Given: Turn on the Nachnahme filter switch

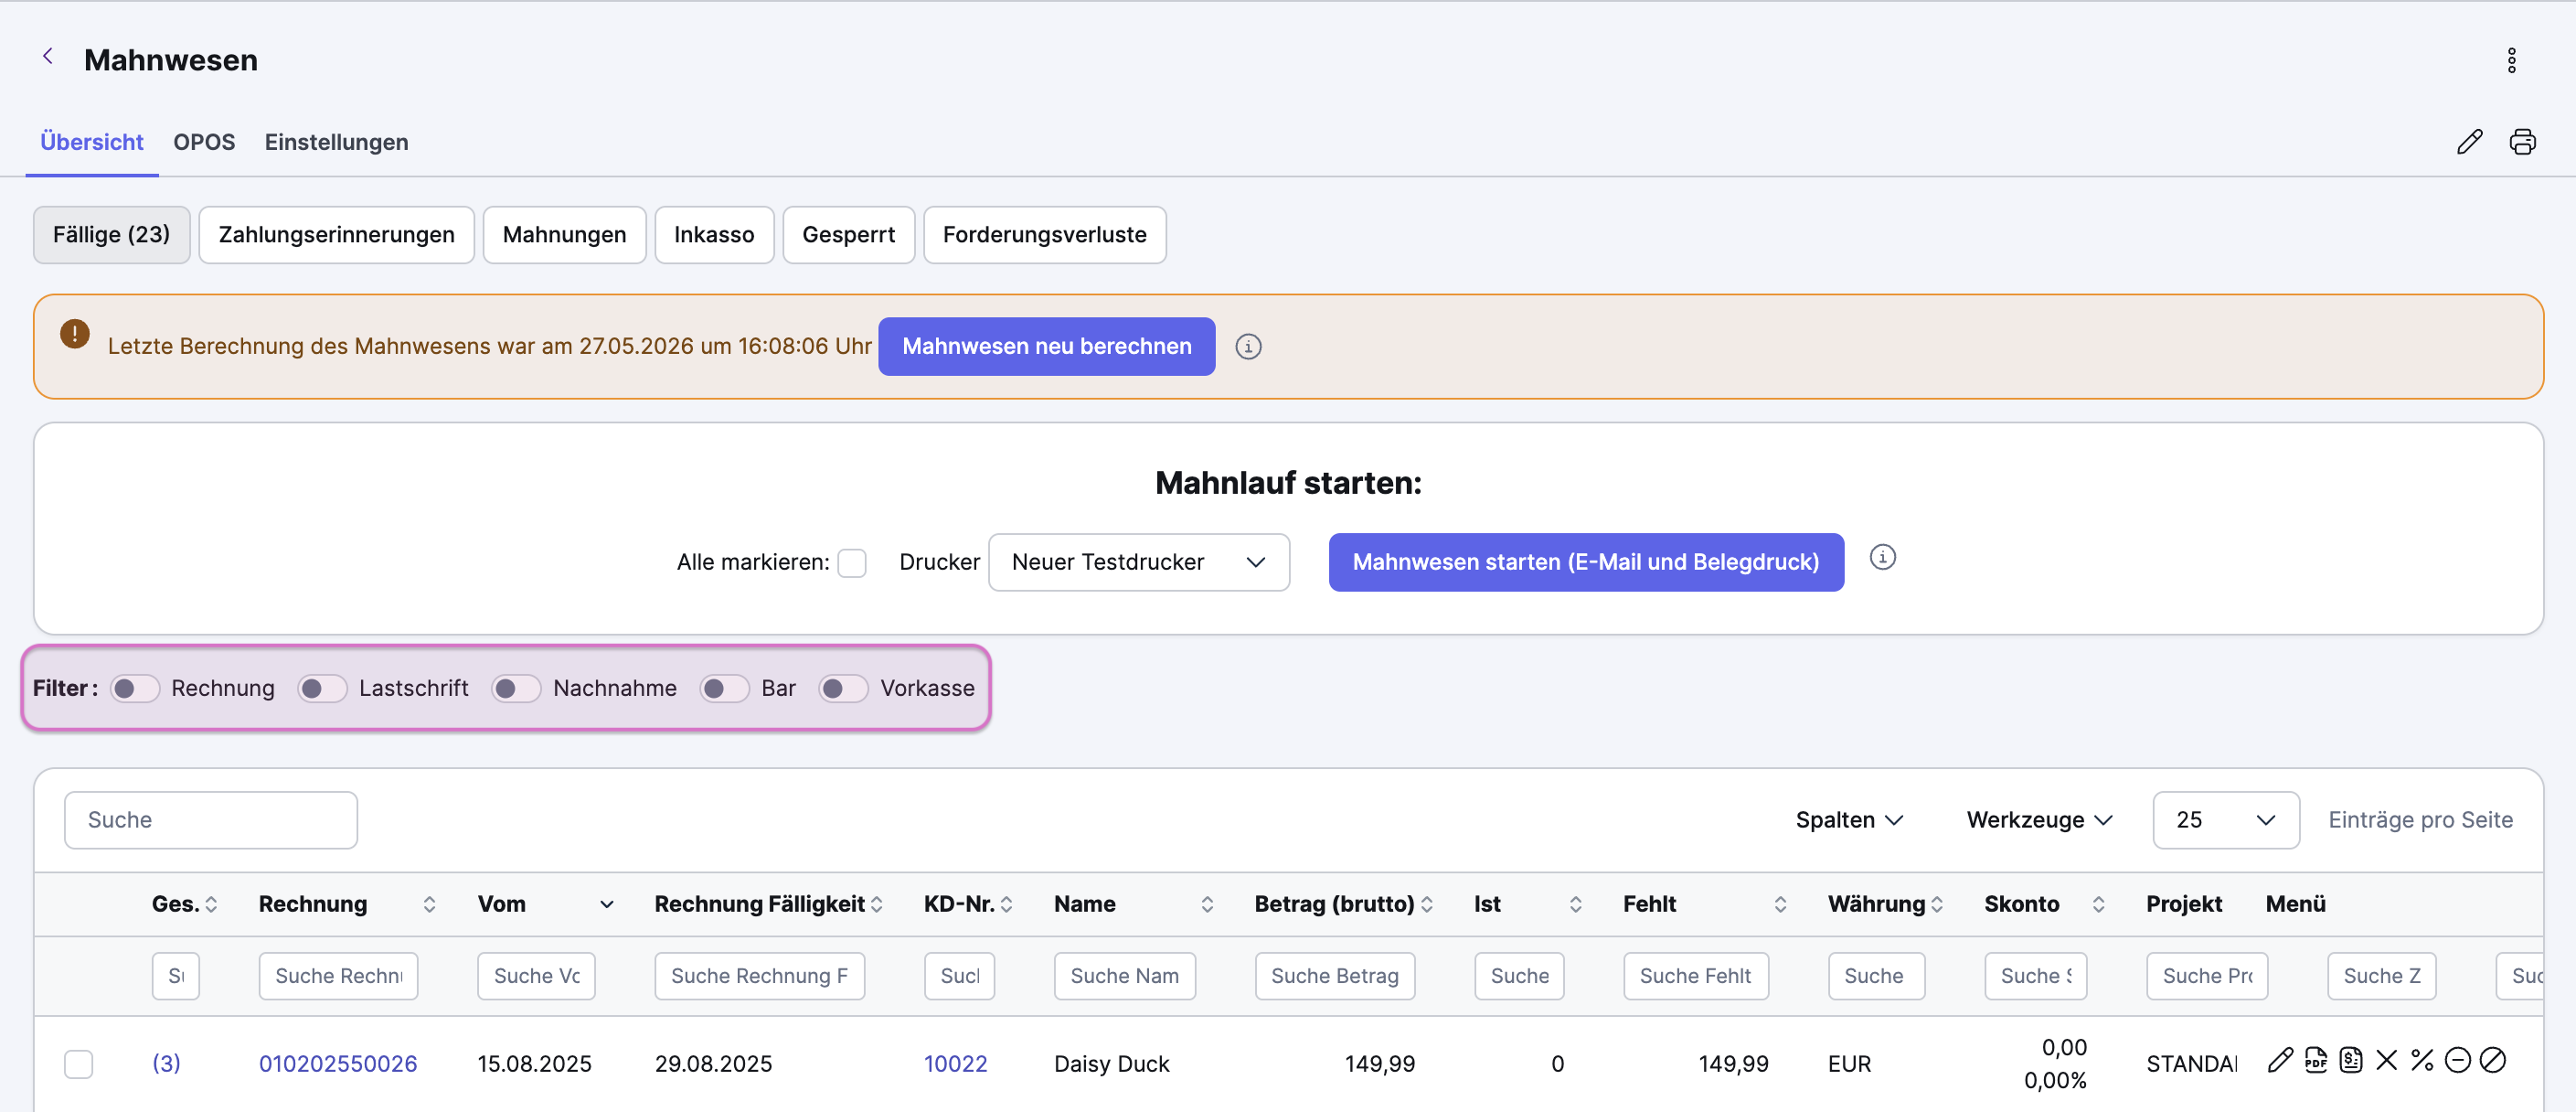Looking at the screenshot, I should point(516,688).
